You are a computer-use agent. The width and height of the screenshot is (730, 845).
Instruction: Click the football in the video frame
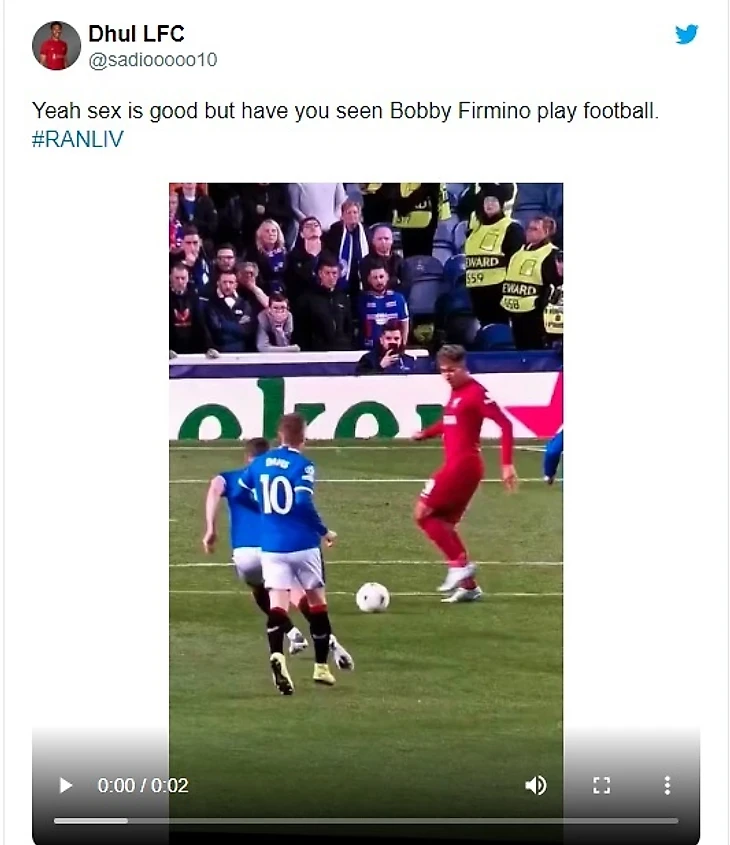tap(372, 597)
